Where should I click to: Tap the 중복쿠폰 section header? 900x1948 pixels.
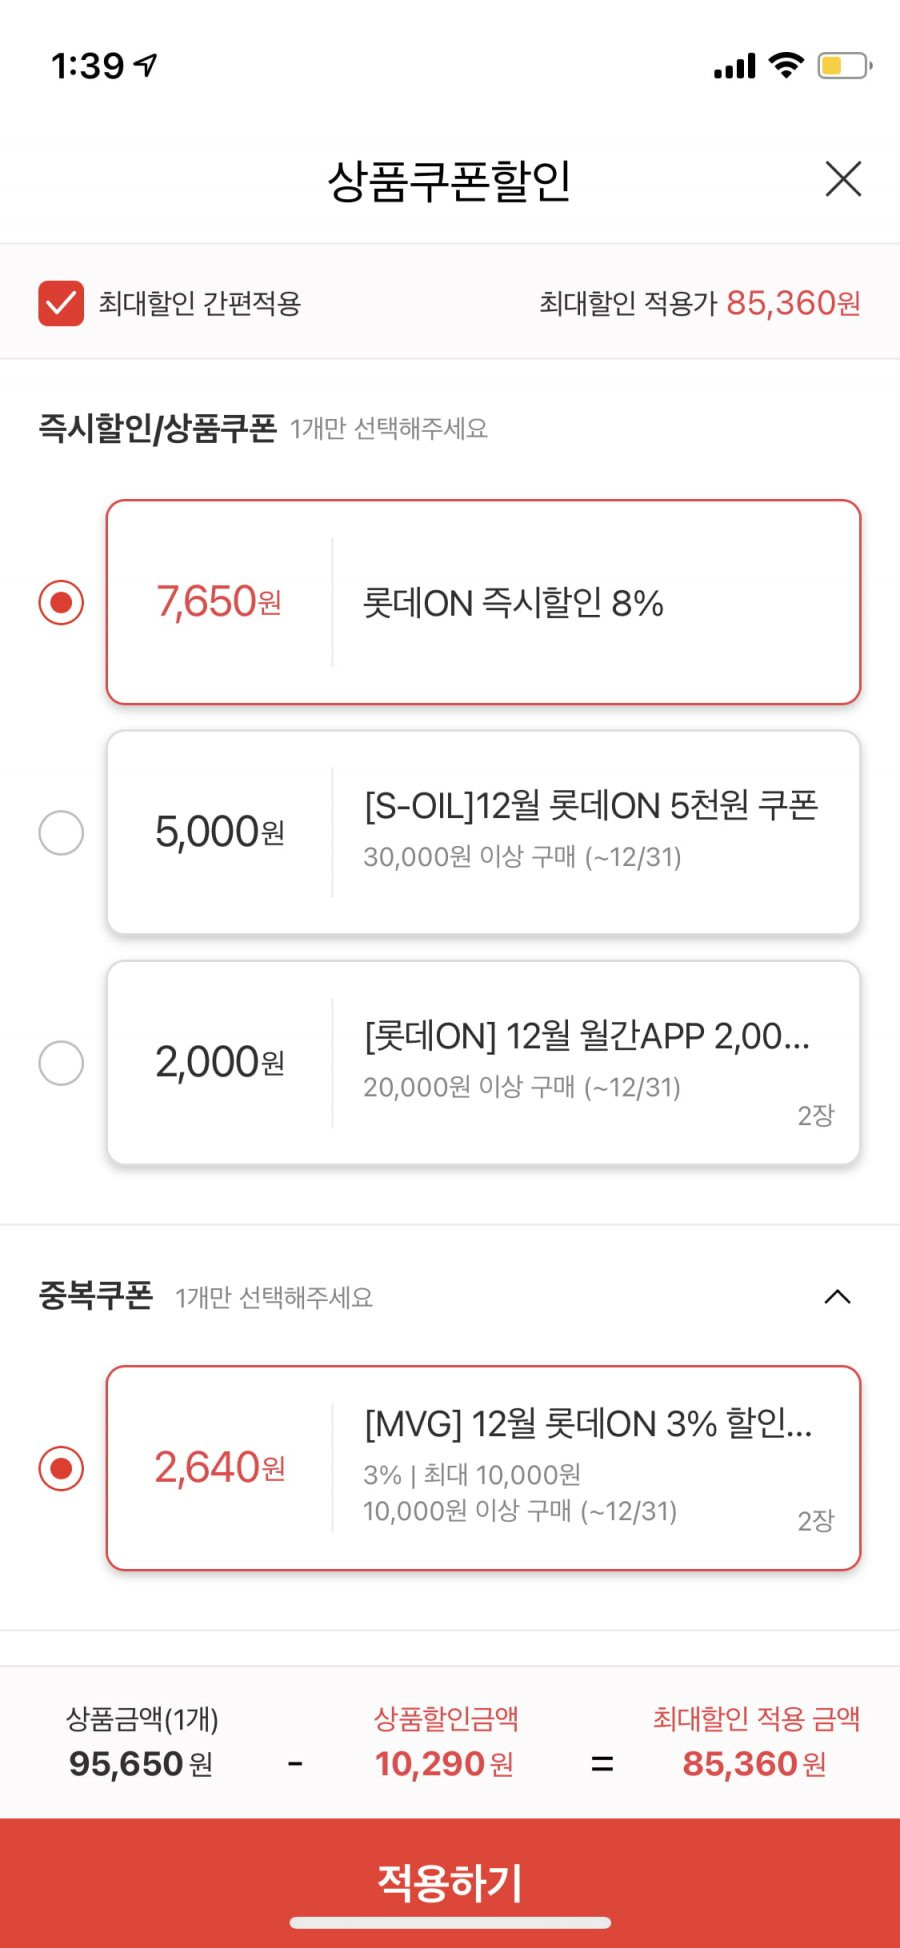coord(96,1296)
